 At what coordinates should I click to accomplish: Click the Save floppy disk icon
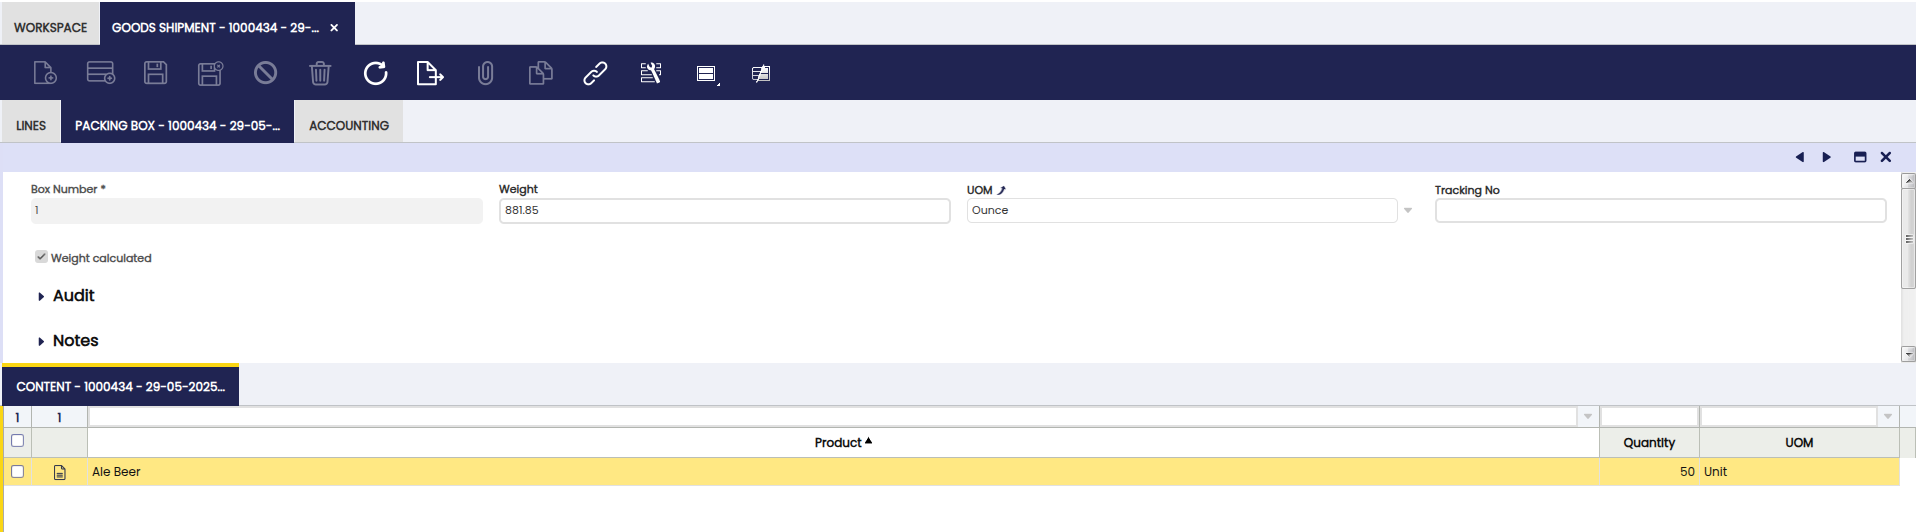coord(155,73)
